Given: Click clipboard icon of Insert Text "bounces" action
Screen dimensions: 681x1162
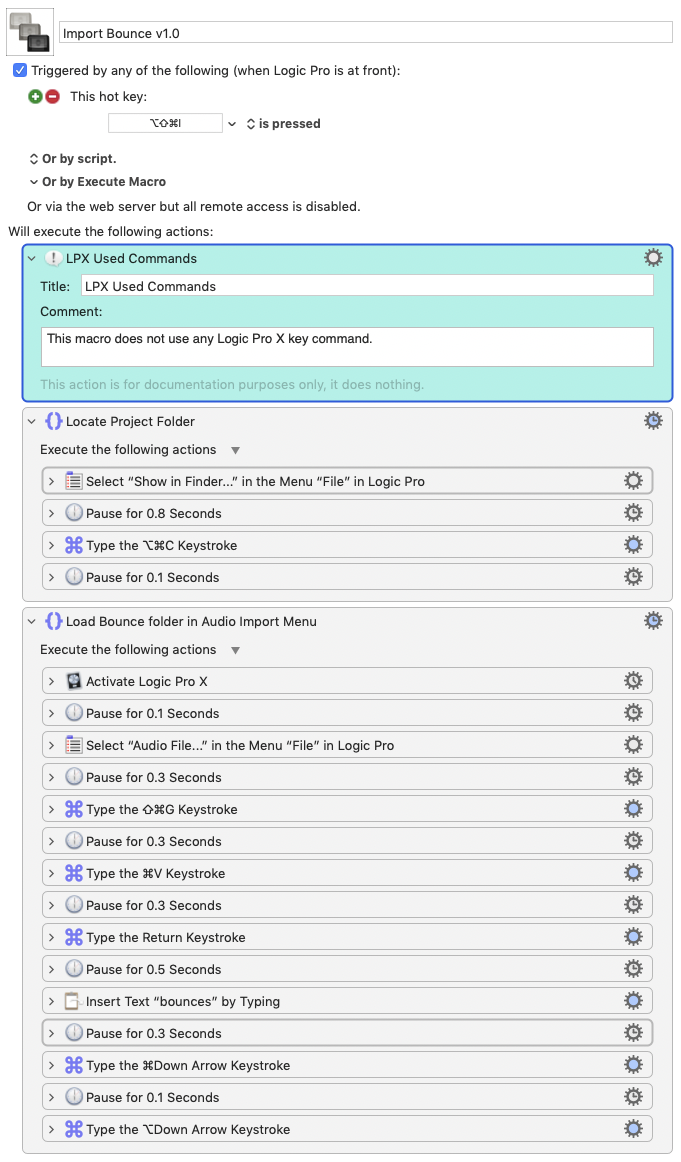Looking at the screenshot, I should 73,1000.
